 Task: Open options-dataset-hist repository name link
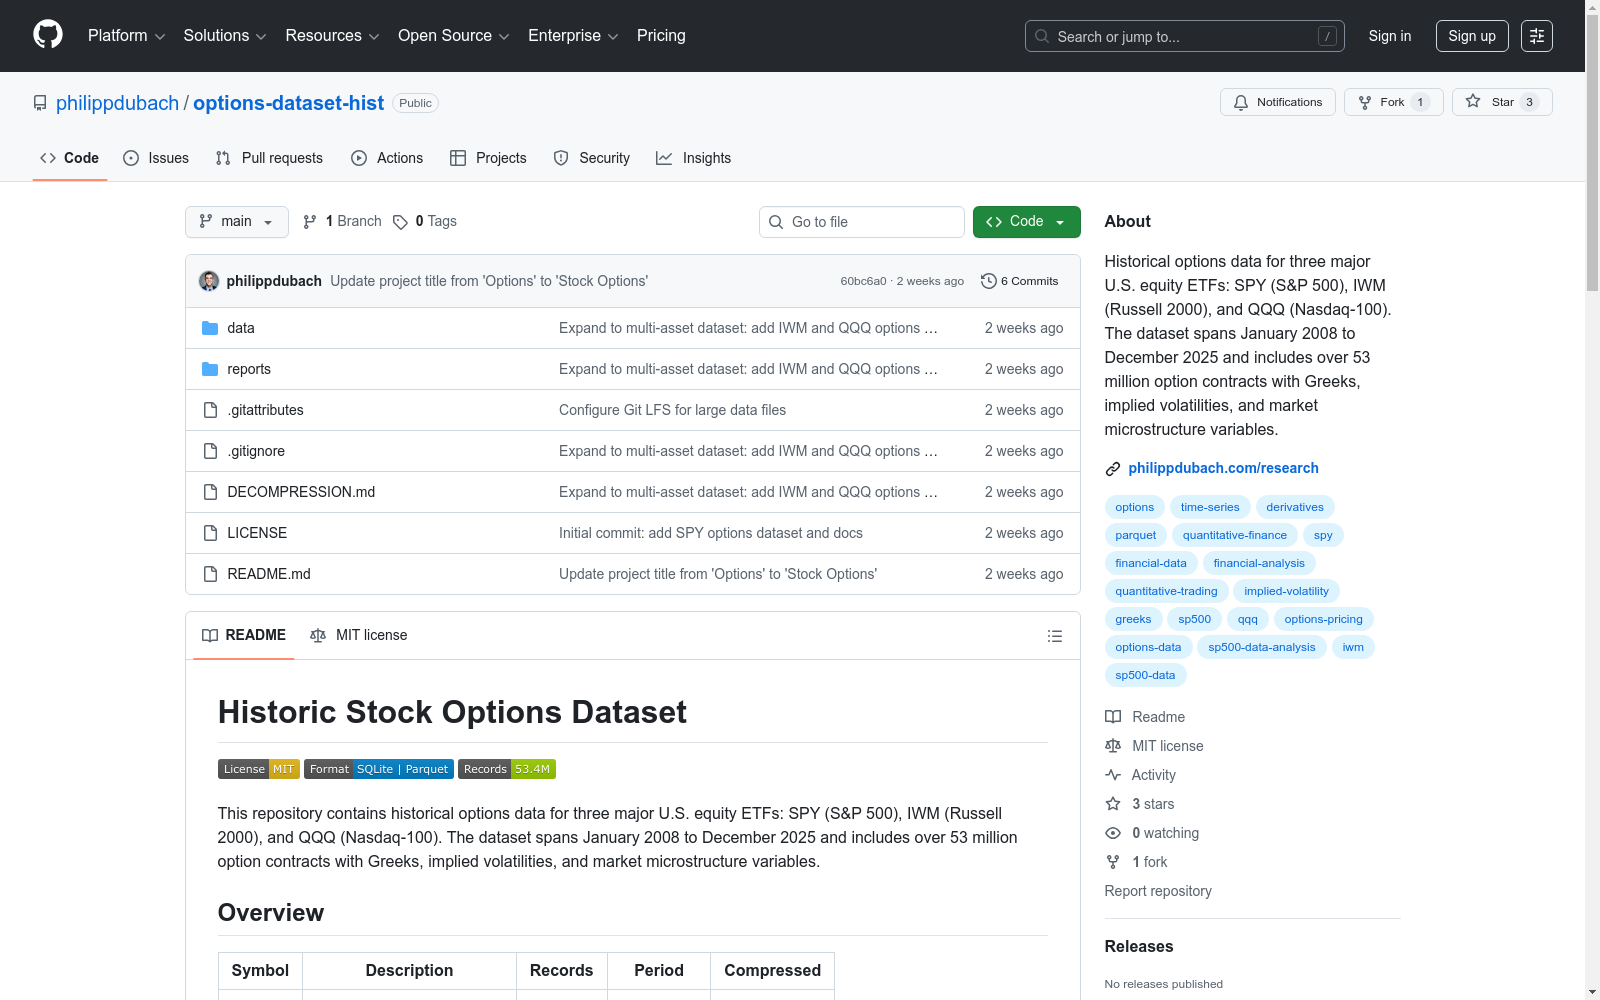tap(288, 103)
